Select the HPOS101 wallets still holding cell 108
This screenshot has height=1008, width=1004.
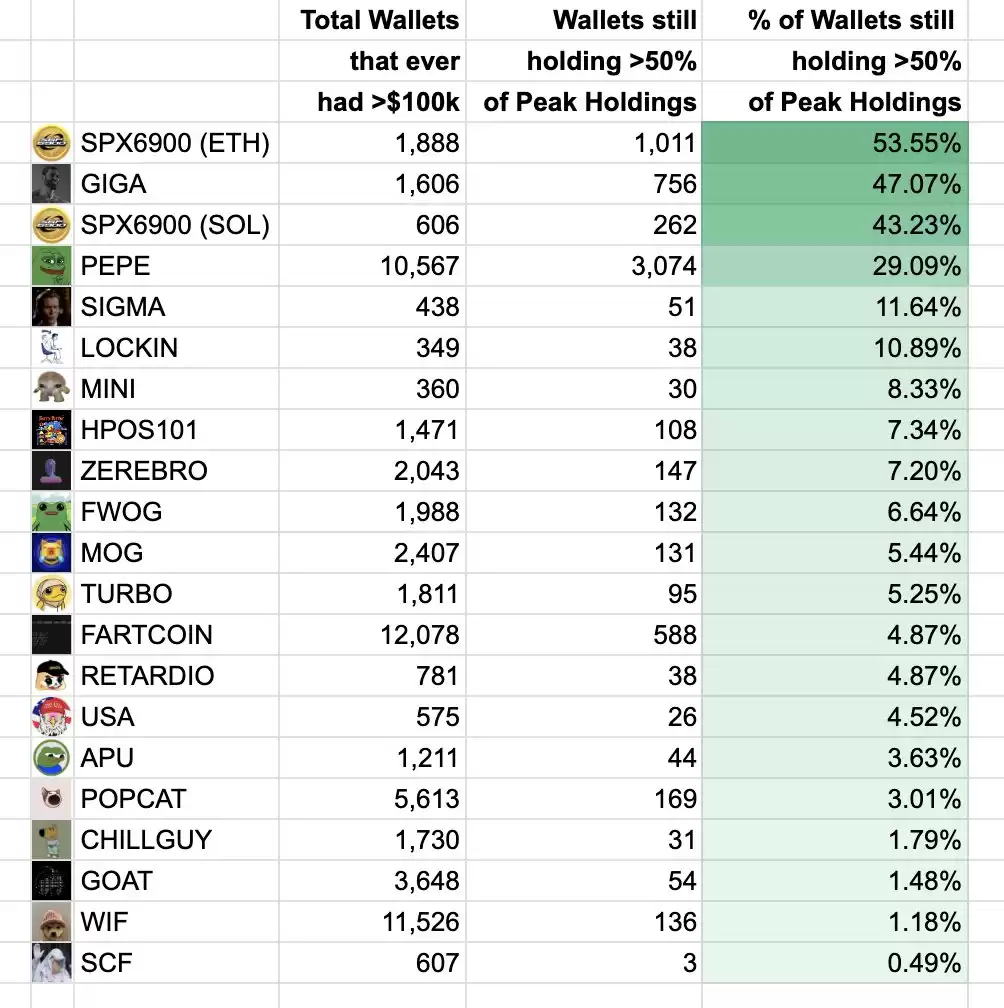click(x=584, y=429)
